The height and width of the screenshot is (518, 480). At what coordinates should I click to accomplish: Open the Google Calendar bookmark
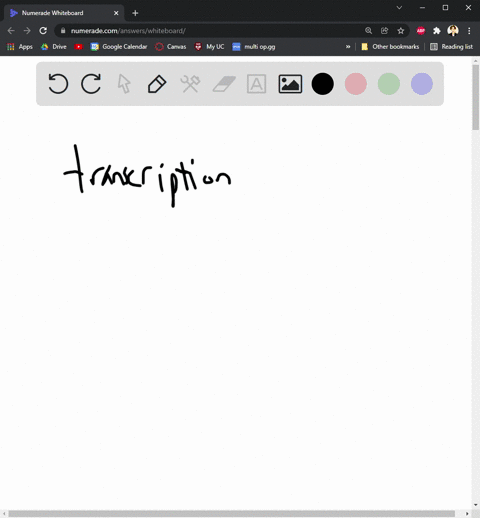point(119,47)
